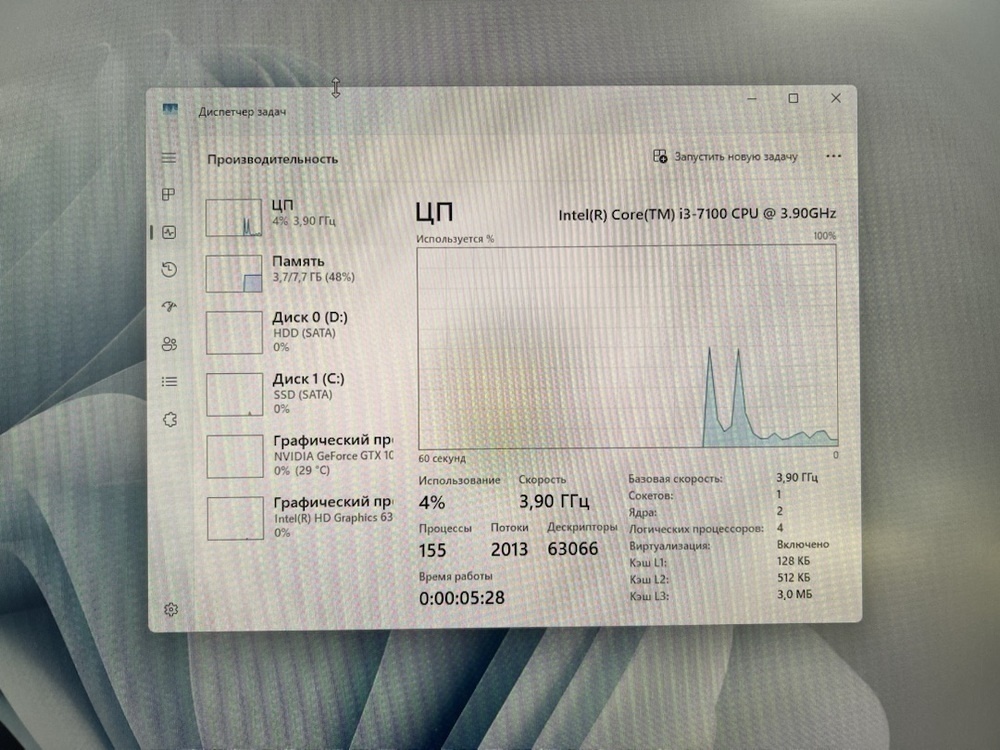Click the 'Производительность' page heading
The width and height of the screenshot is (1000, 750).
pos(272,159)
